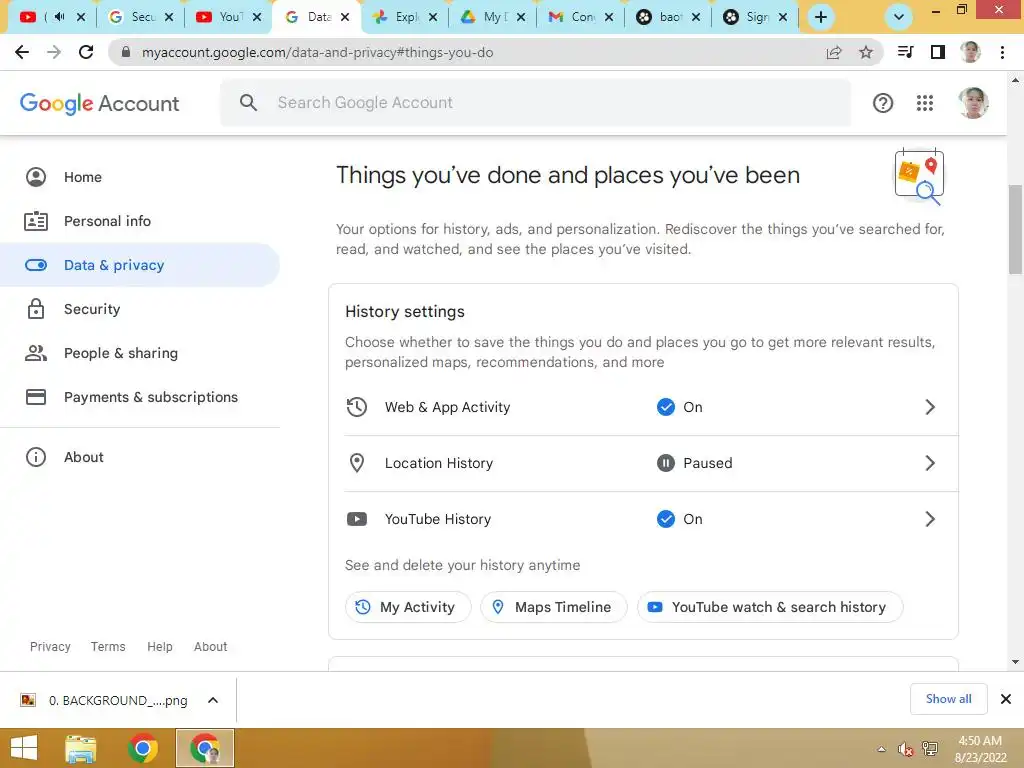
Task: Click the Data & privacy toggle icon
Action: pyautogui.click(x=36, y=265)
